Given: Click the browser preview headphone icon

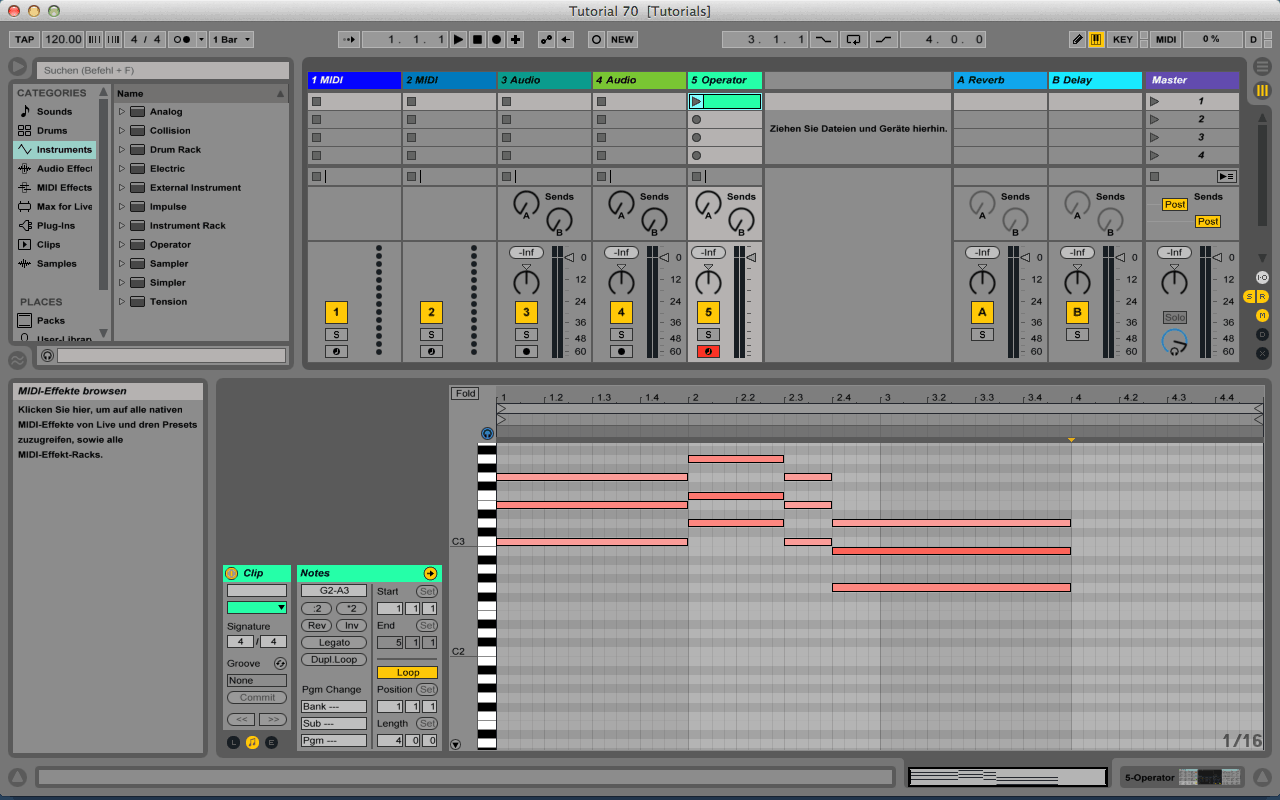Looking at the screenshot, I should [47, 356].
